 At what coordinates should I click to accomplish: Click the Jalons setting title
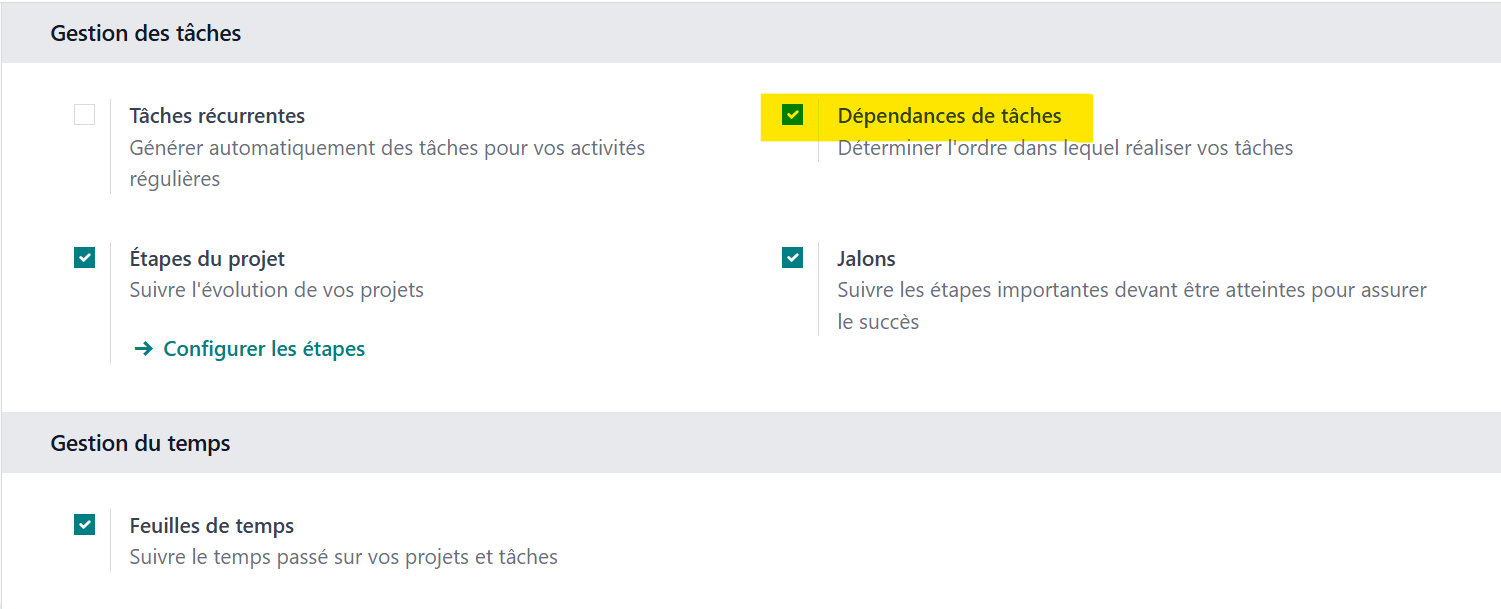tap(866, 259)
